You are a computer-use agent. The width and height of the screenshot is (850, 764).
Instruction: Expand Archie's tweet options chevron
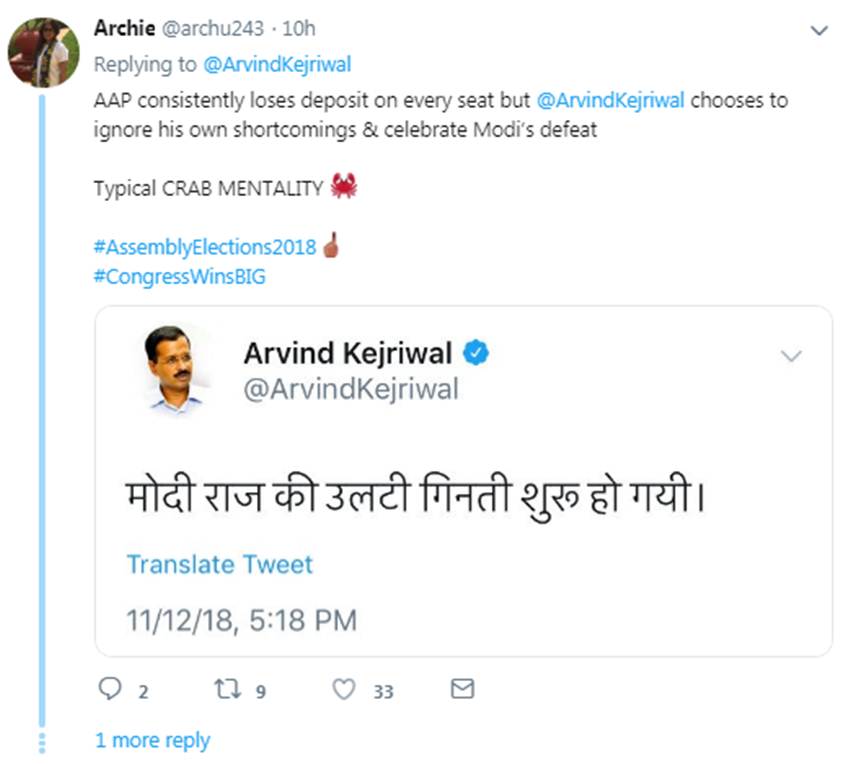(x=819, y=31)
